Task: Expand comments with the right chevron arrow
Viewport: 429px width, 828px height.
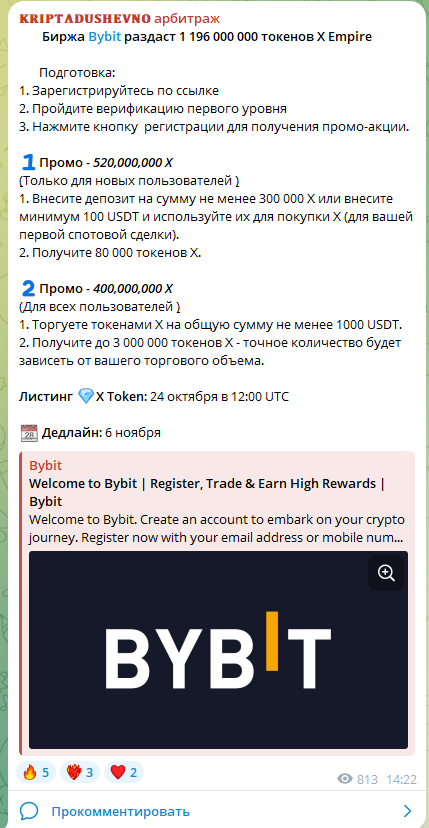Action: click(x=407, y=811)
